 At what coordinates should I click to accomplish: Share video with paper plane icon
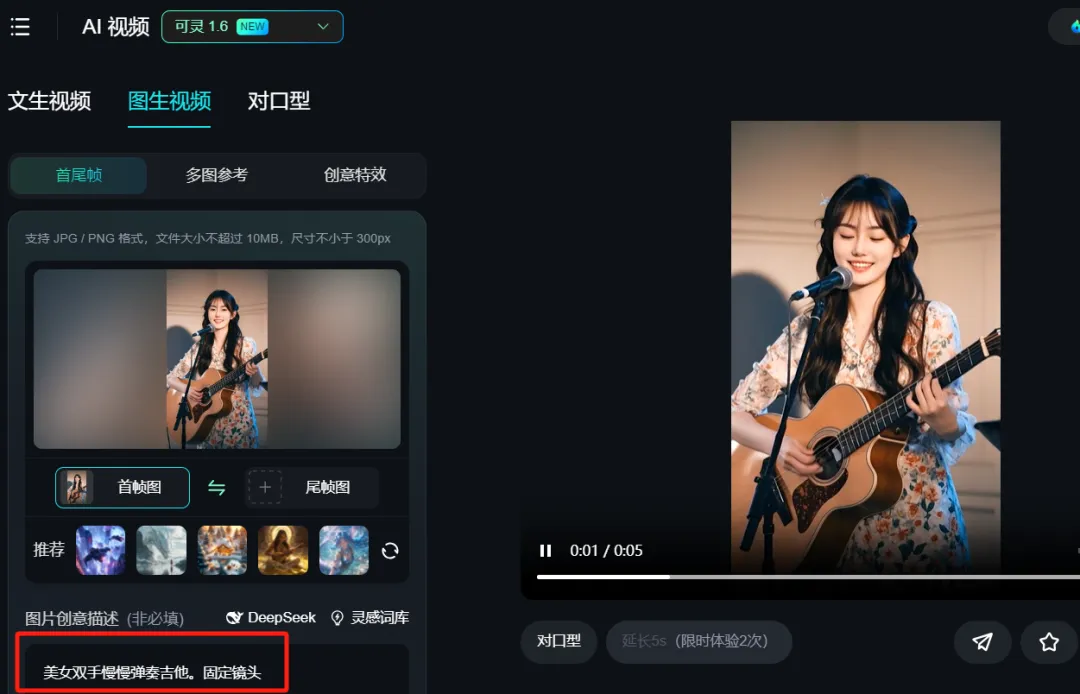tap(982, 642)
